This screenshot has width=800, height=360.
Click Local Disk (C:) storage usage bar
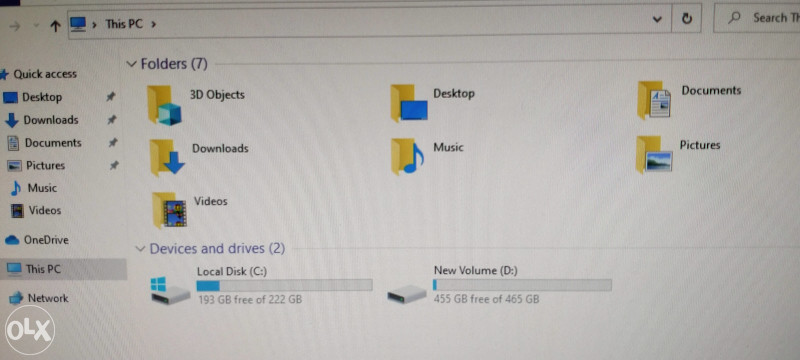tap(284, 285)
